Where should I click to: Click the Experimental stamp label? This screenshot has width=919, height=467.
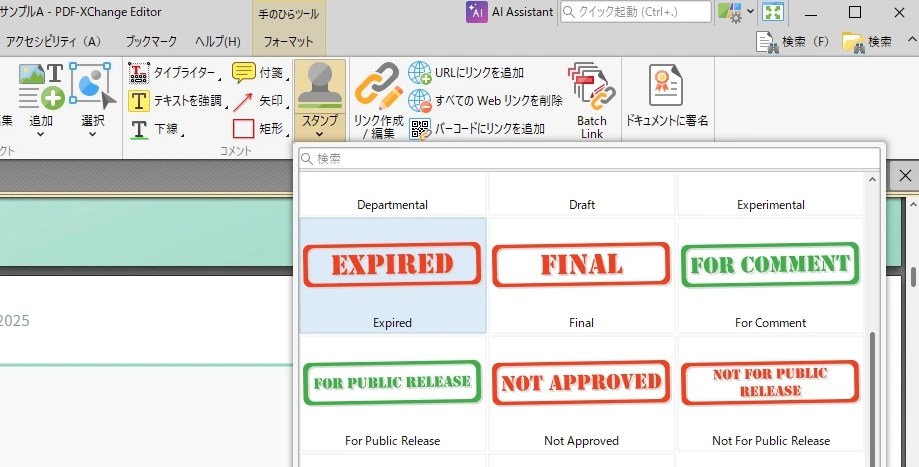coord(771,205)
